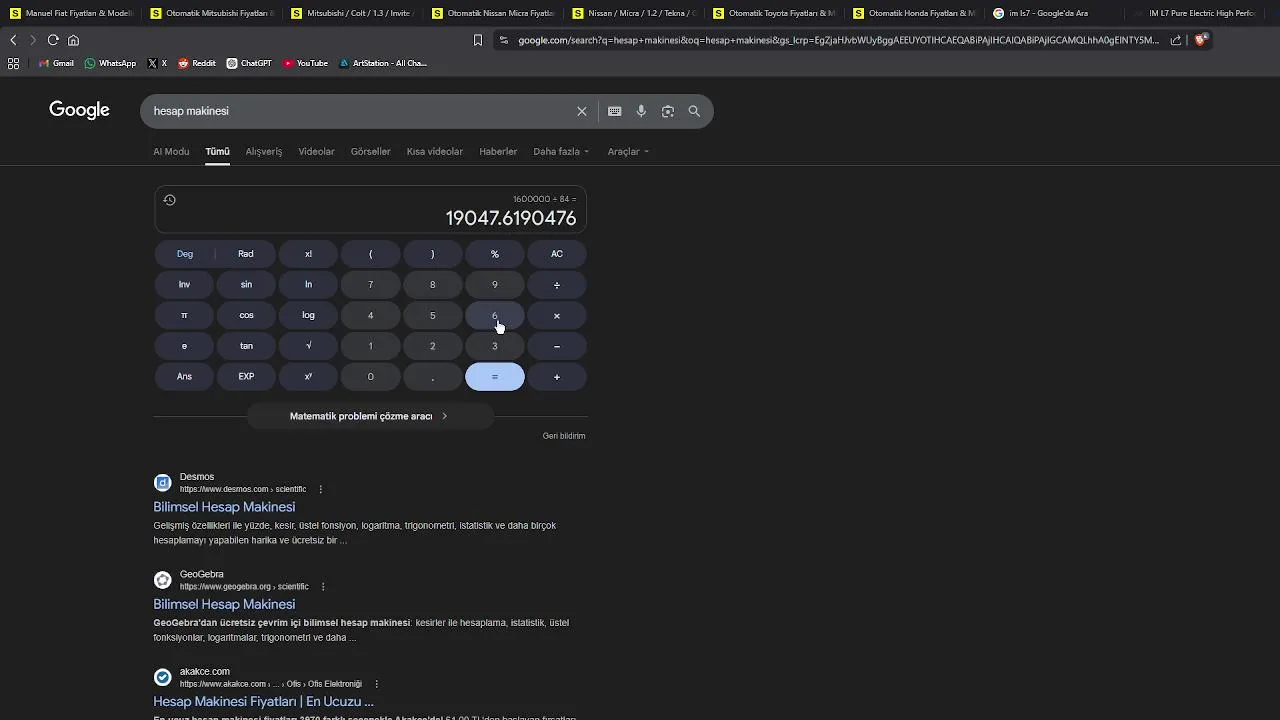
Task: Switch to Otomatik Honda Fiyatları browser tab
Action: 913,13
